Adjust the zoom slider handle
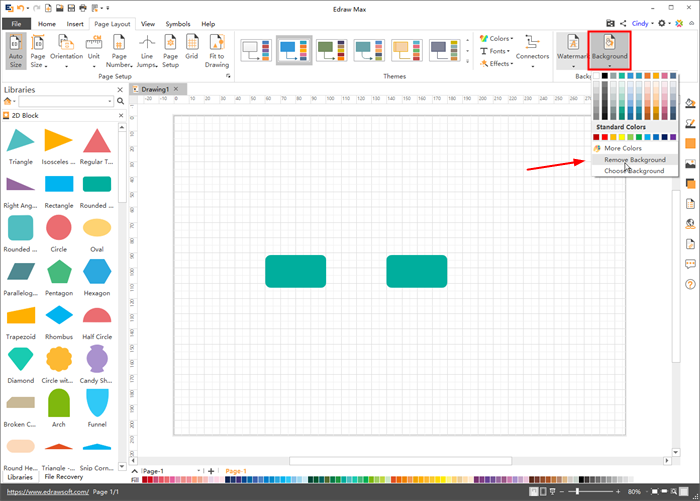The width and height of the screenshot is (700, 501). 577,492
